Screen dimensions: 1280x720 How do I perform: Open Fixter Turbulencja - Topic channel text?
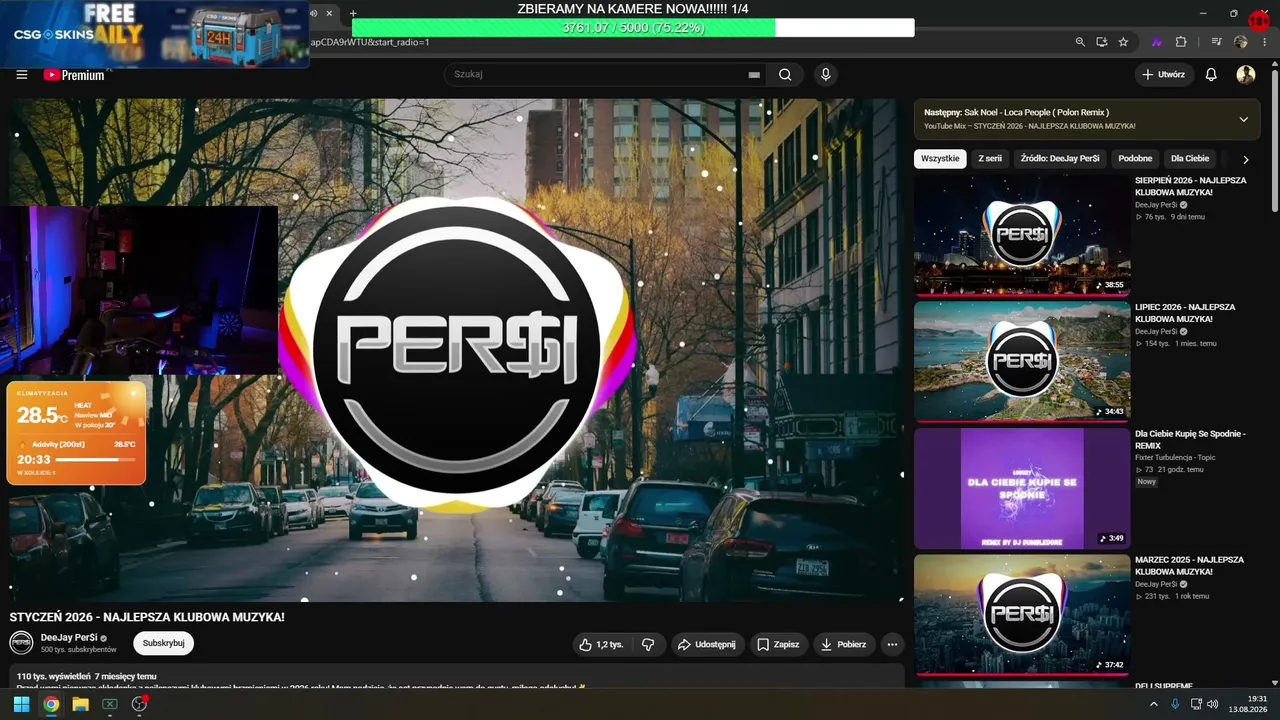point(1175,457)
